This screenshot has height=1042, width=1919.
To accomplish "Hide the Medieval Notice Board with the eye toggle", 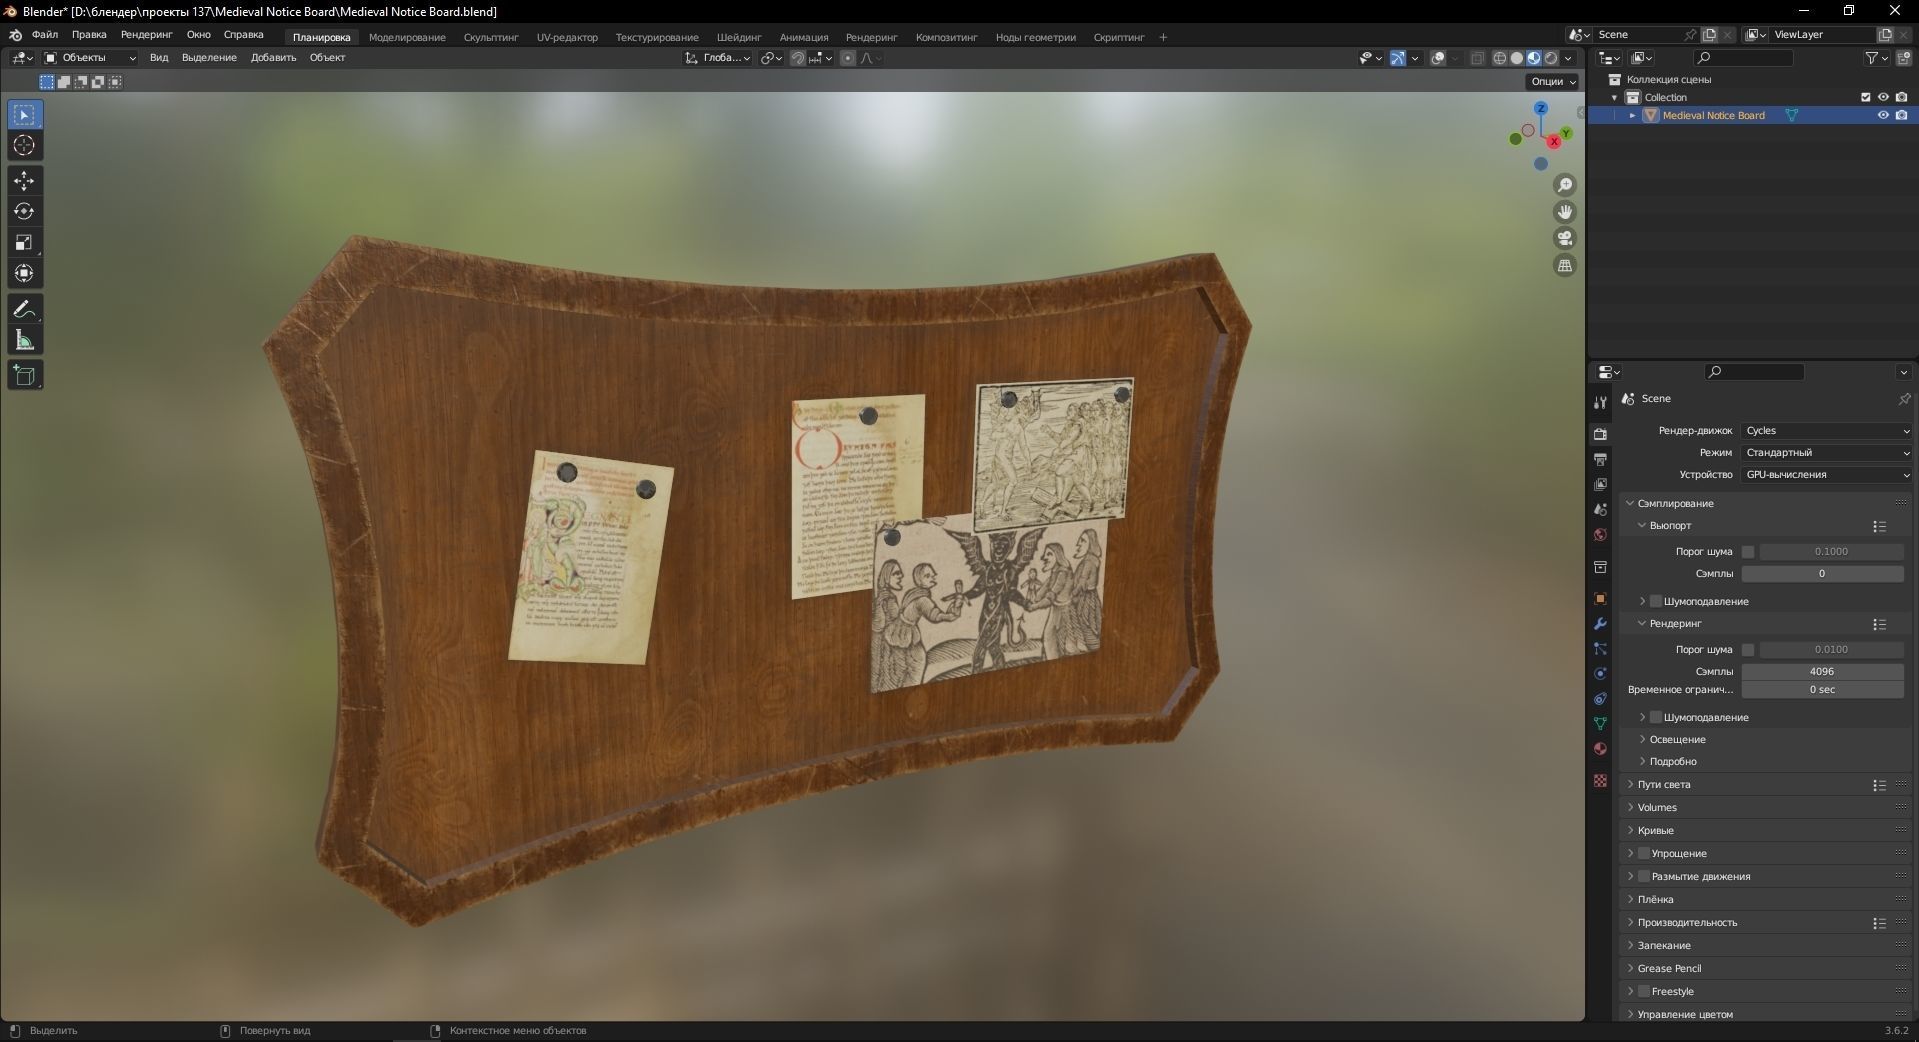I will click(x=1884, y=115).
